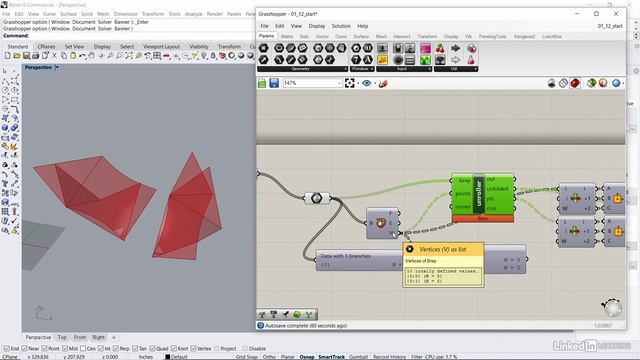Toggle SmartTrack in the status bar
This screenshot has width=640, height=360.
click(331, 357)
